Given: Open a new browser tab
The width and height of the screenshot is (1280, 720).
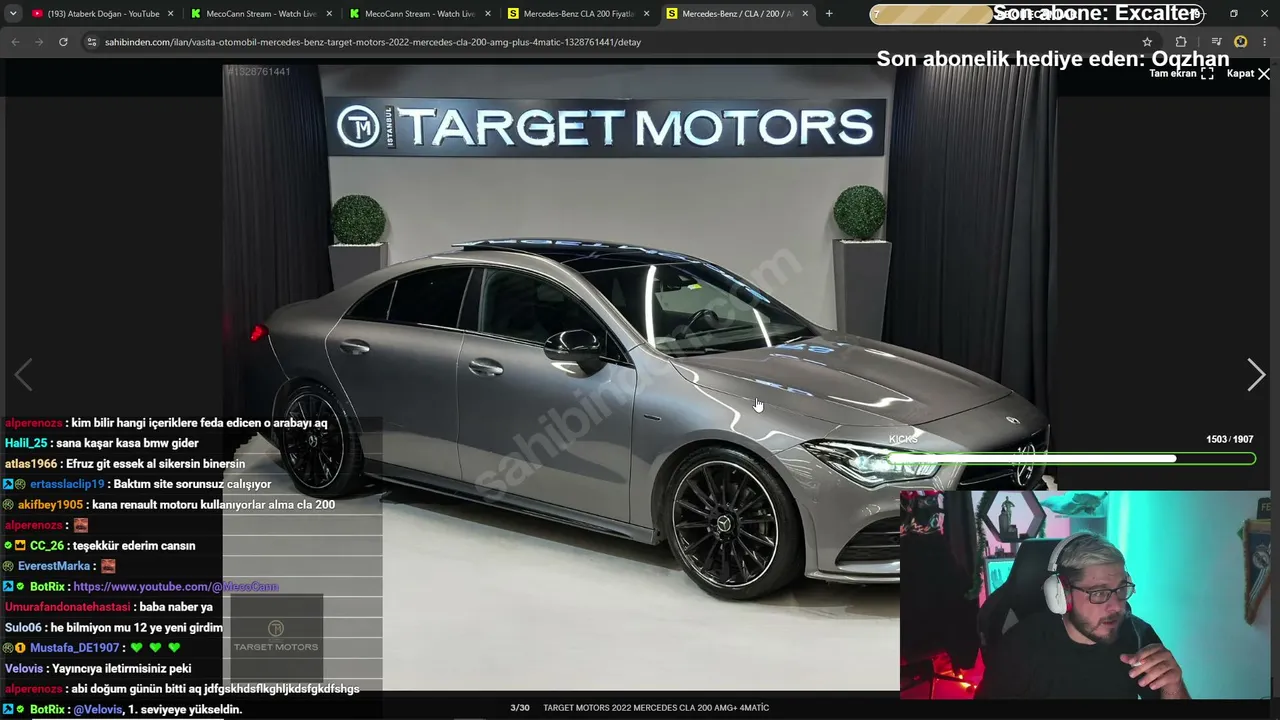Looking at the screenshot, I should tap(829, 14).
